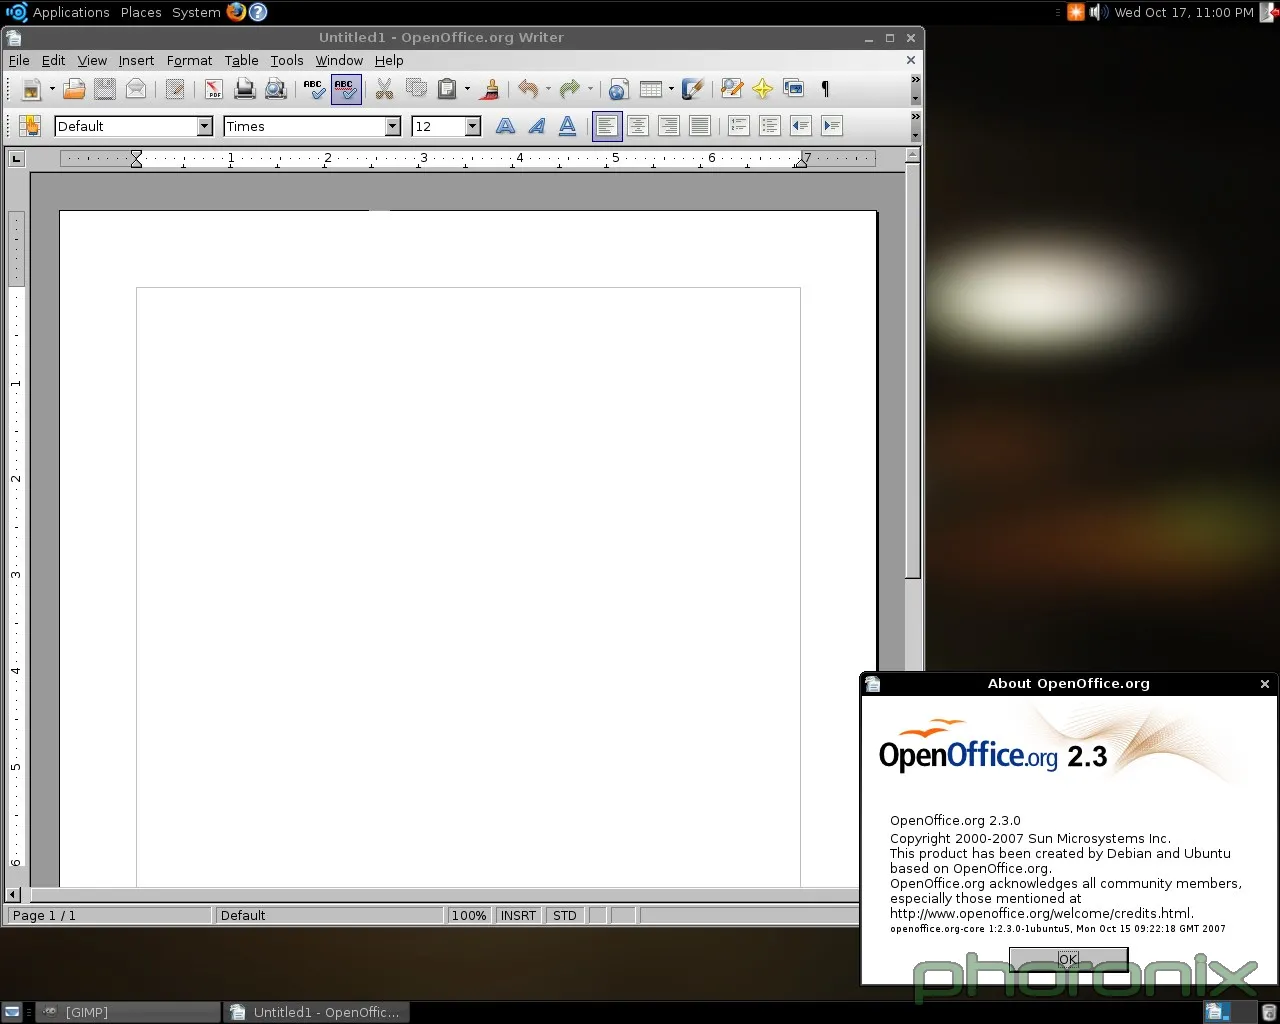Expand the Redo history dropdown

tap(590, 89)
